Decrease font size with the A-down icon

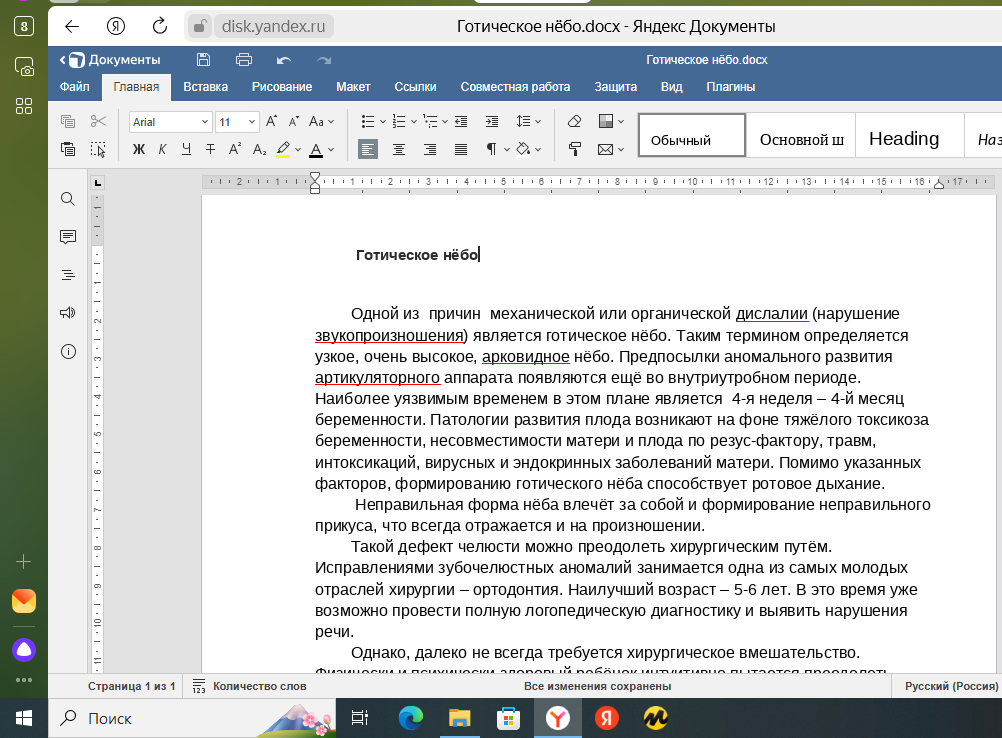coord(293,121)
